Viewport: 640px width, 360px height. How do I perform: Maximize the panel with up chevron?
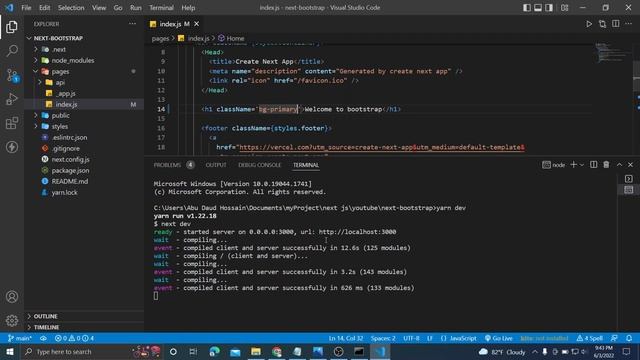pyautogui.click(x=619, y=164)
